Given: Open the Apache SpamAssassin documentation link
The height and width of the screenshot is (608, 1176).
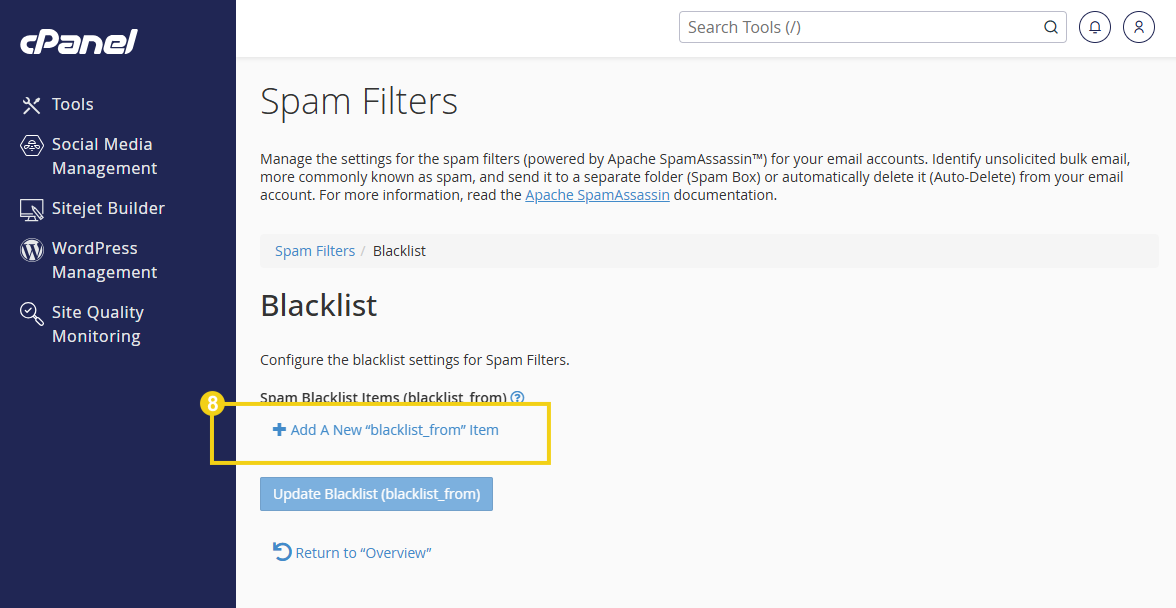Looking at the screenshot, I should [597, 195].
